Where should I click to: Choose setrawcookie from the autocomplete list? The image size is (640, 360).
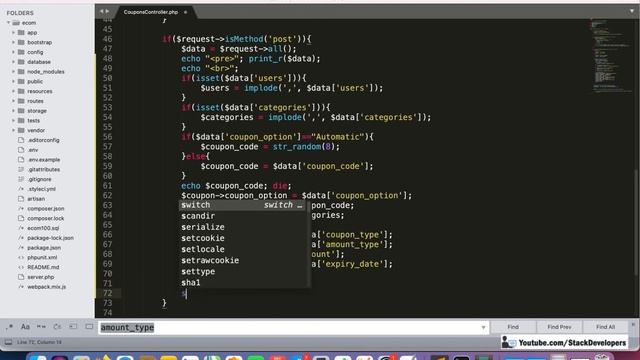[243, 260]
